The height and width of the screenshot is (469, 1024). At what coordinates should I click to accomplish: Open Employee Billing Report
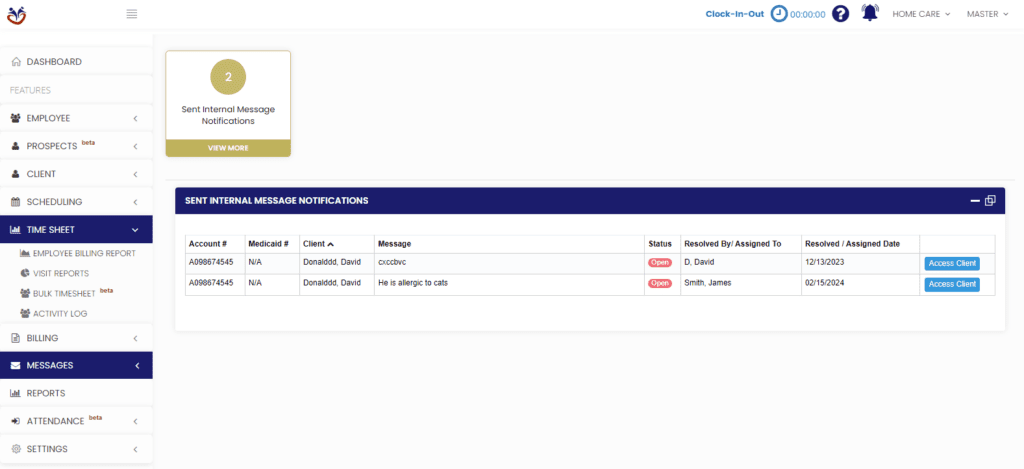pyautogui.click(x=84, y=253)
